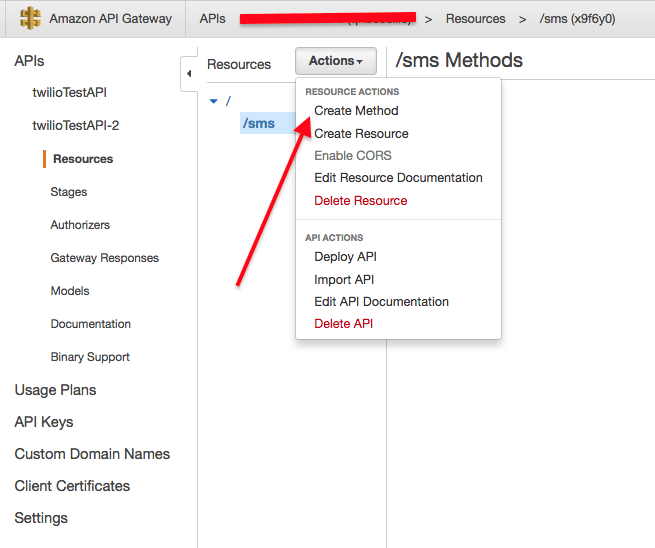Choose Create Method from the menu
Screen dimensions: 655x548
pyautogui.click(x=356, y=111)
